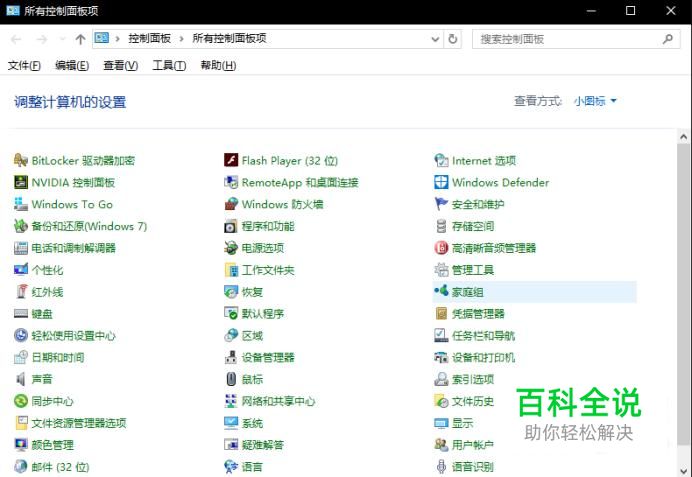Click the 设备管理器 icon
692x477 pixels.
(231, 357)
